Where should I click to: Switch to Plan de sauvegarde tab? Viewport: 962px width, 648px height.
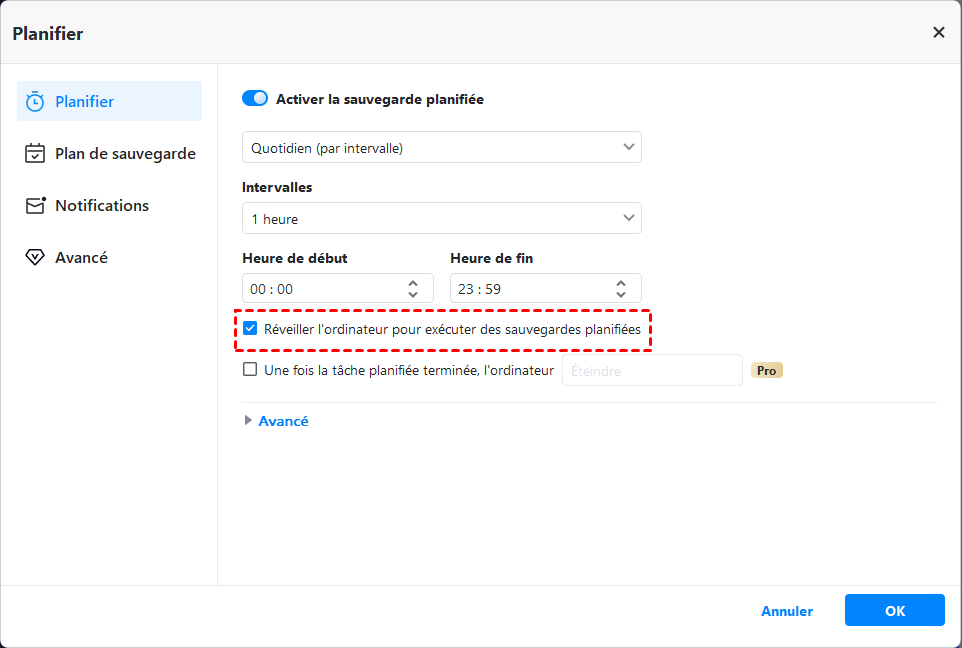click(x=124, y=154)
